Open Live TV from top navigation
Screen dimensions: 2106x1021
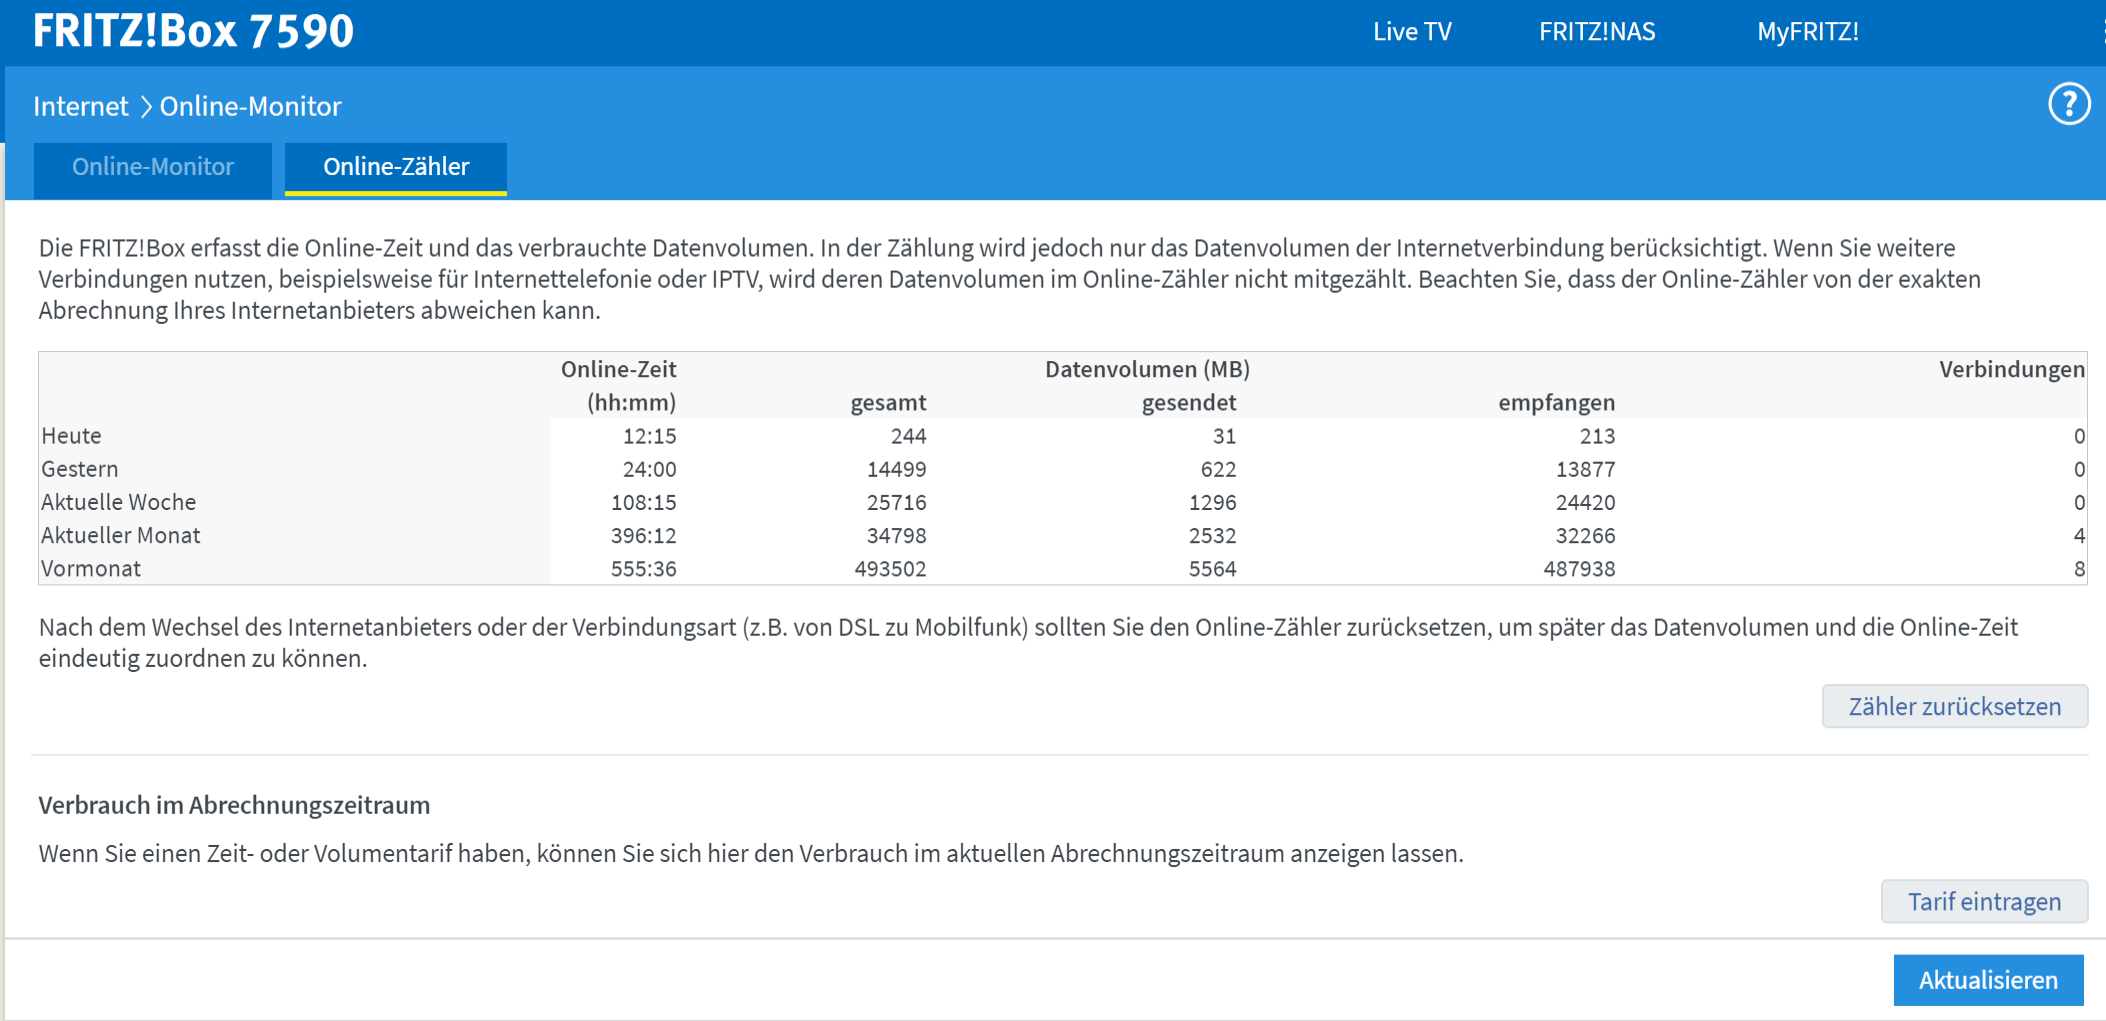(1412, 32)
